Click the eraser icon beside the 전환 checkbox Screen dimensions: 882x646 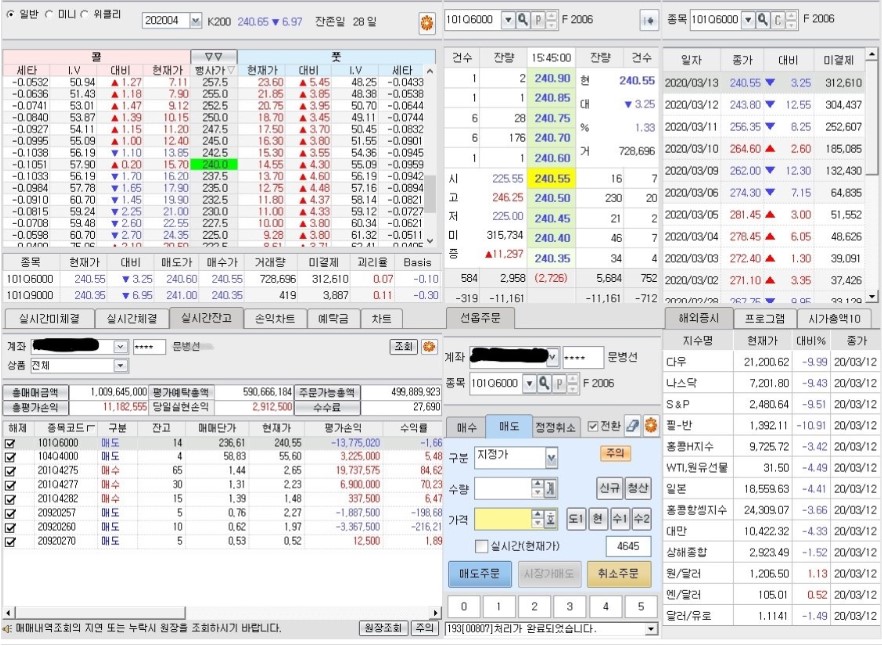633,427
